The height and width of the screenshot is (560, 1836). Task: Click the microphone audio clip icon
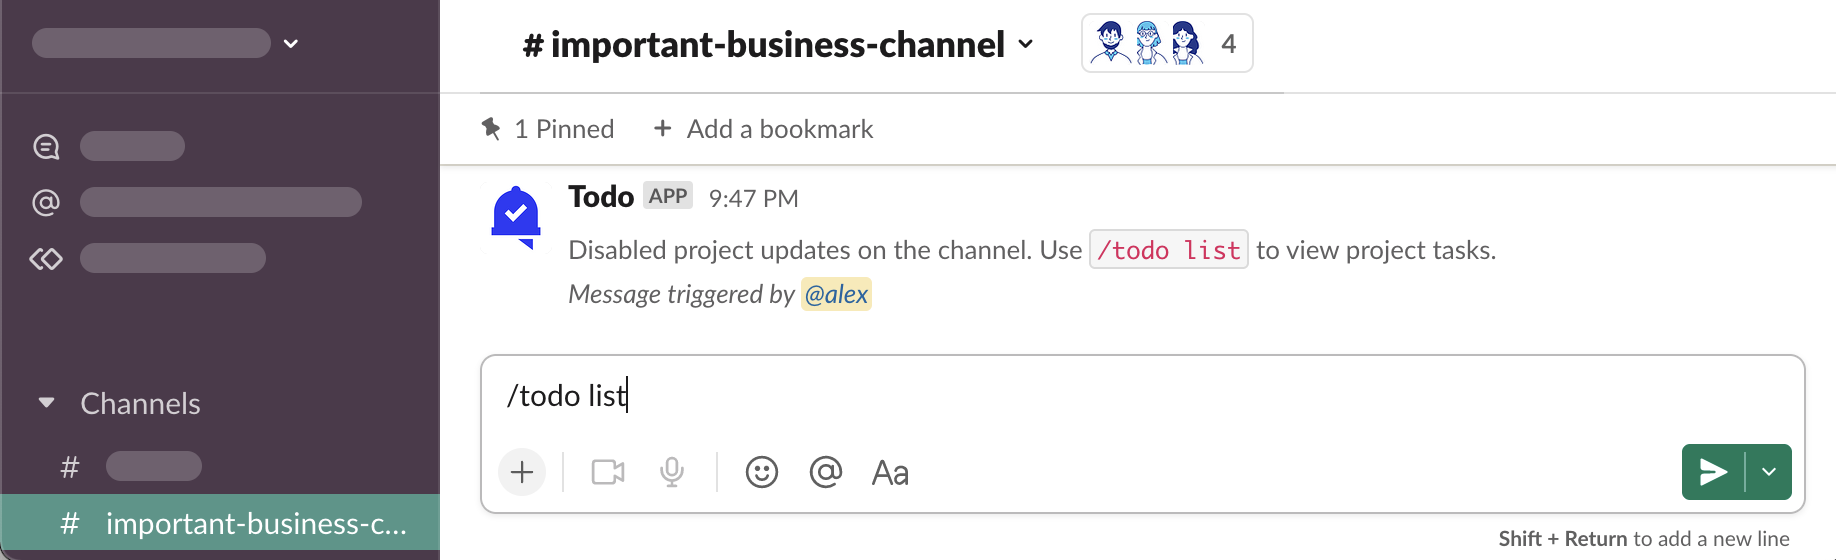[672, 472]
